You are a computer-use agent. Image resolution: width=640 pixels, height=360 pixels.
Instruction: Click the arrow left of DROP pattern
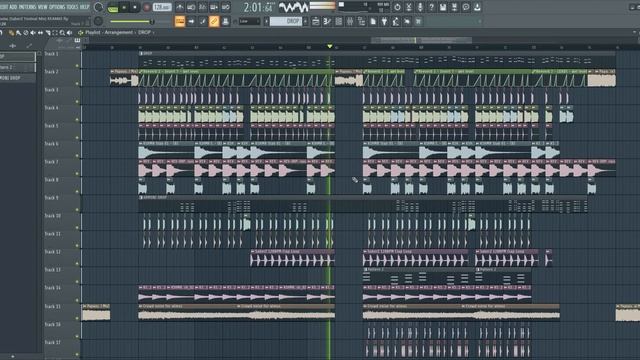point(267,21)
